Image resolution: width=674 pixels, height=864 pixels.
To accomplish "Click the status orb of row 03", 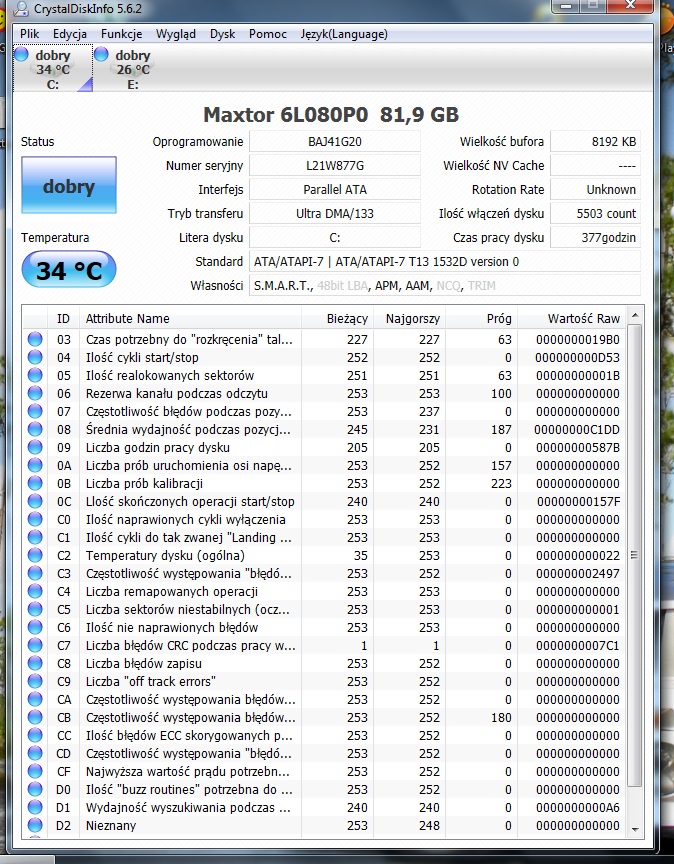I will (x=35, y=339).
